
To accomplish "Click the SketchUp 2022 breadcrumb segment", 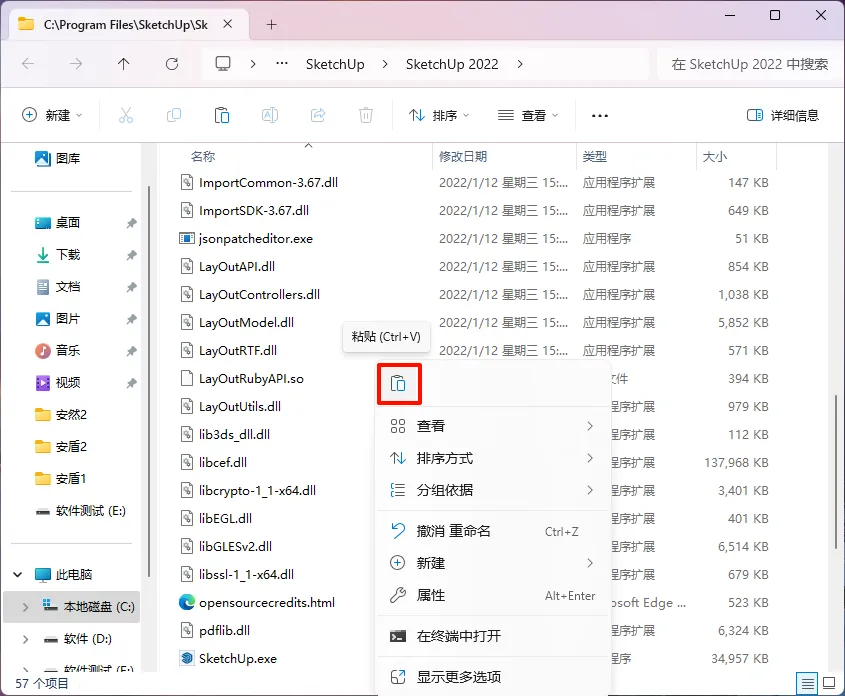I will click(452, 64).
